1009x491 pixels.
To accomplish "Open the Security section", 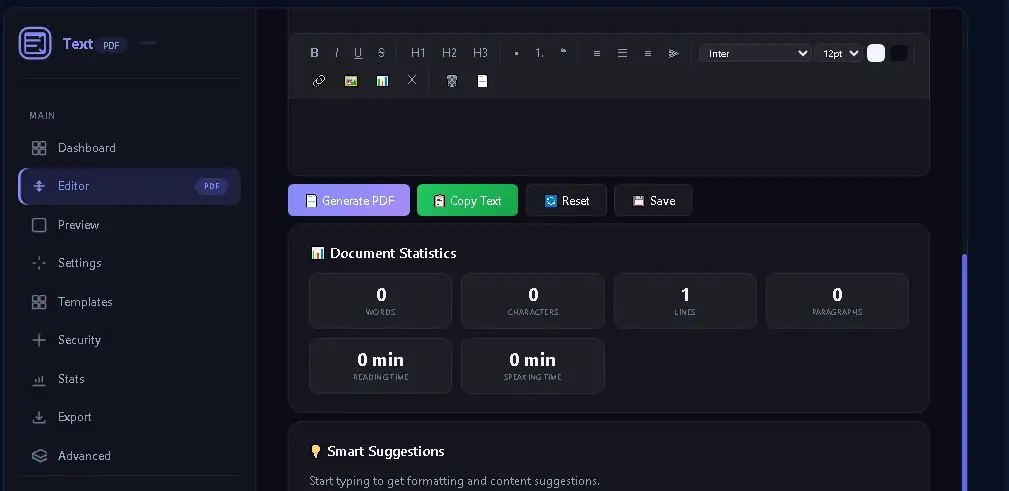I will tap(129, 340).
